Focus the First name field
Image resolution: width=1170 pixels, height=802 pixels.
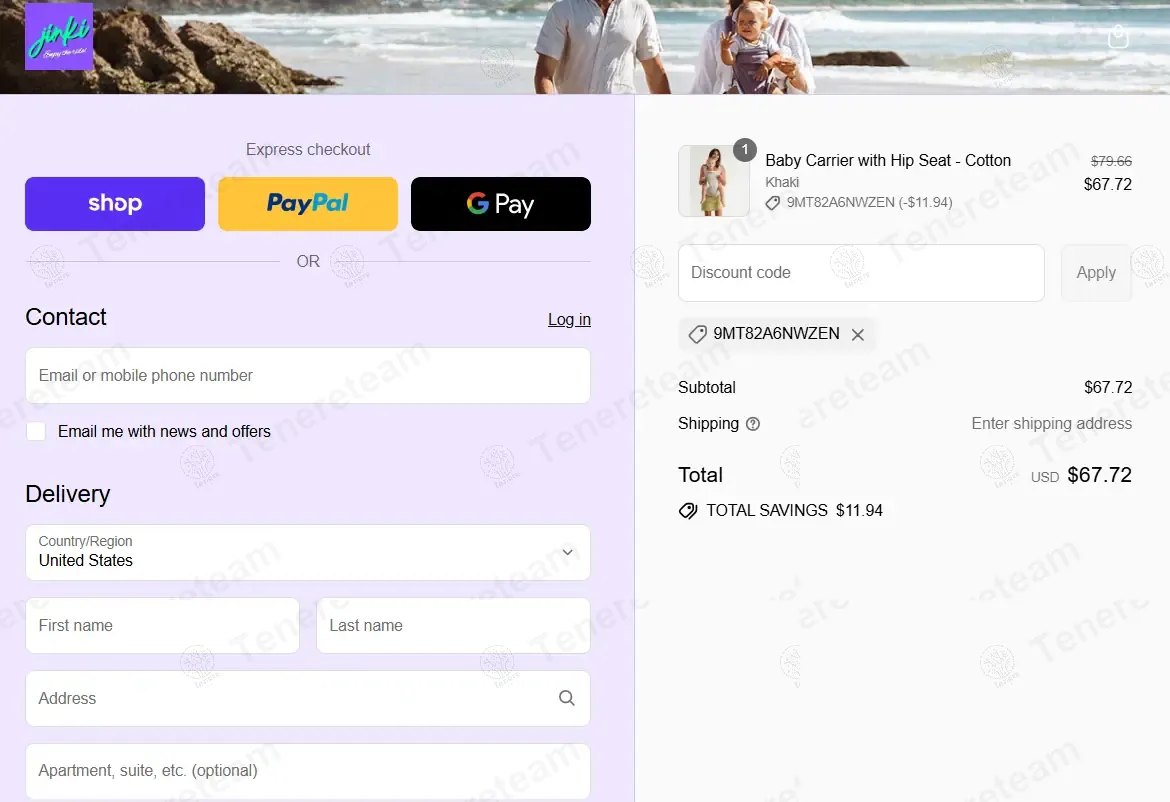click(163, 625)
